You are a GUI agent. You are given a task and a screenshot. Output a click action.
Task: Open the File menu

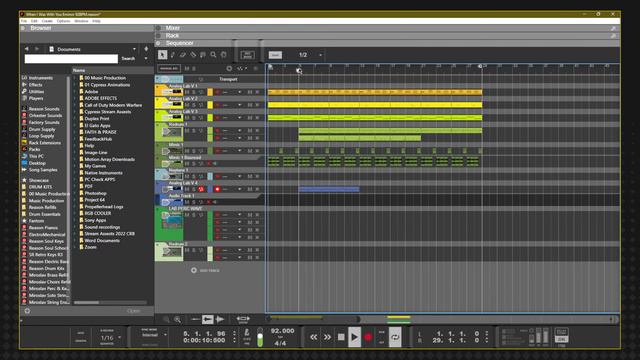pos(24,21)
